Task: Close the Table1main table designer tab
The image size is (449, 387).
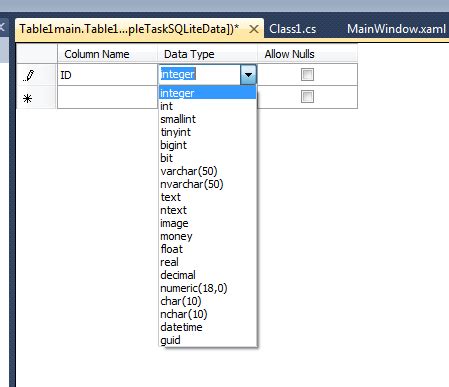Action: tap(254, 29)
